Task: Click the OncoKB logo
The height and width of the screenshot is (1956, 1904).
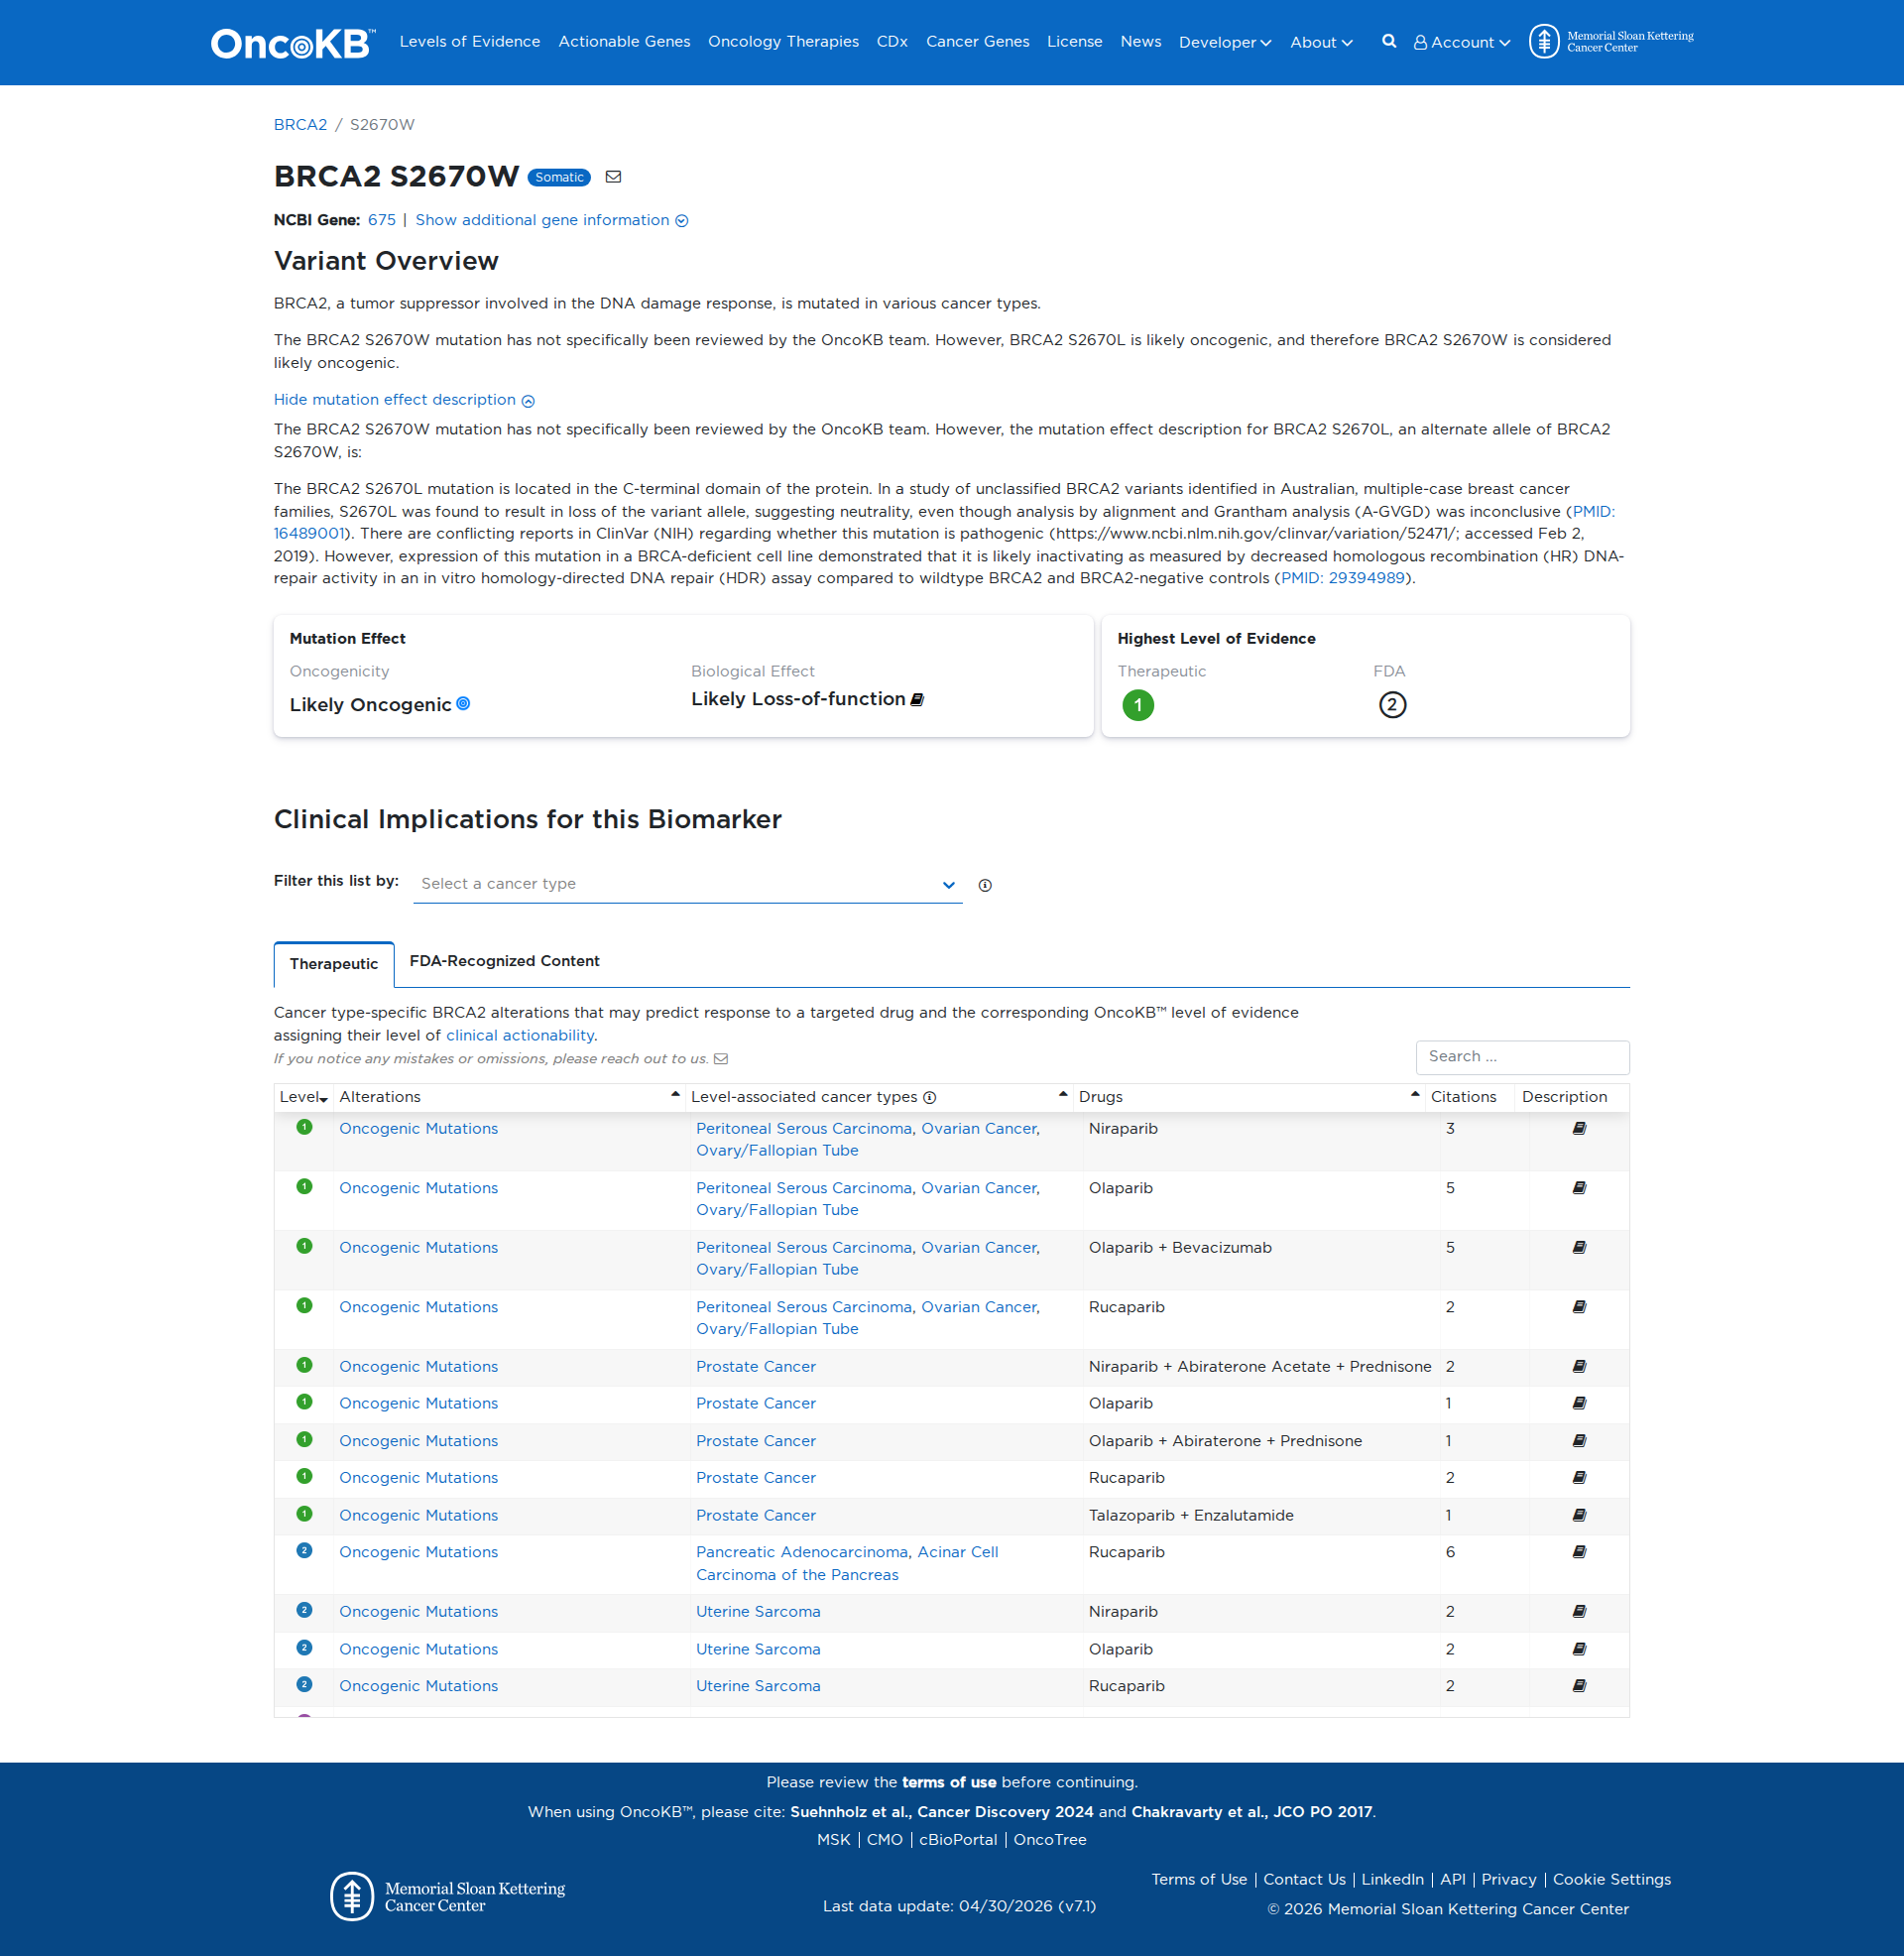Action: coord(292,43)
